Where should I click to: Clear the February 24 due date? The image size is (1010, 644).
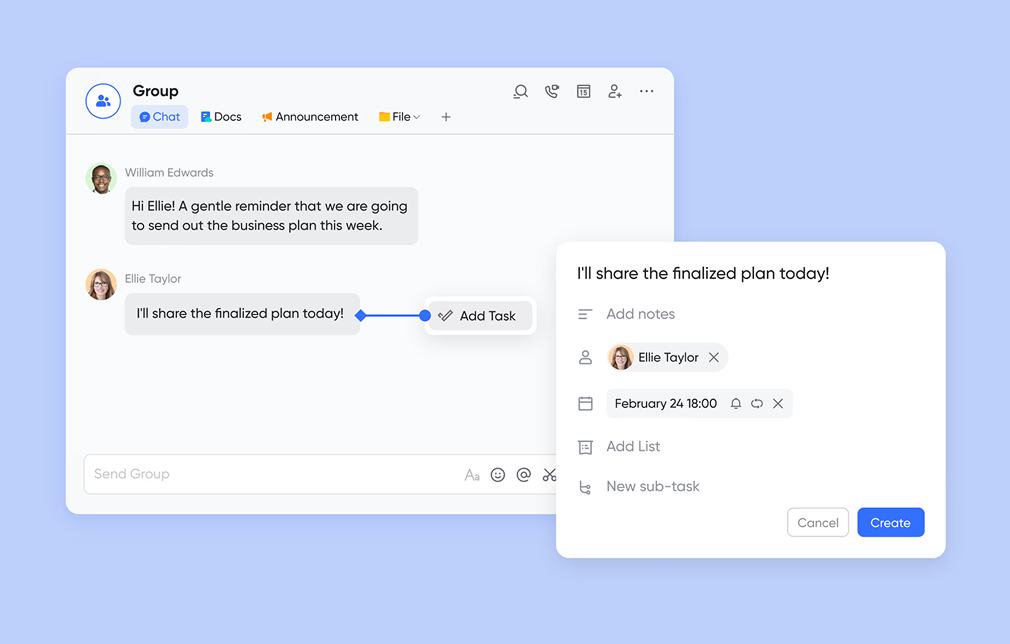pyautogui.click(x=778, y=404)
